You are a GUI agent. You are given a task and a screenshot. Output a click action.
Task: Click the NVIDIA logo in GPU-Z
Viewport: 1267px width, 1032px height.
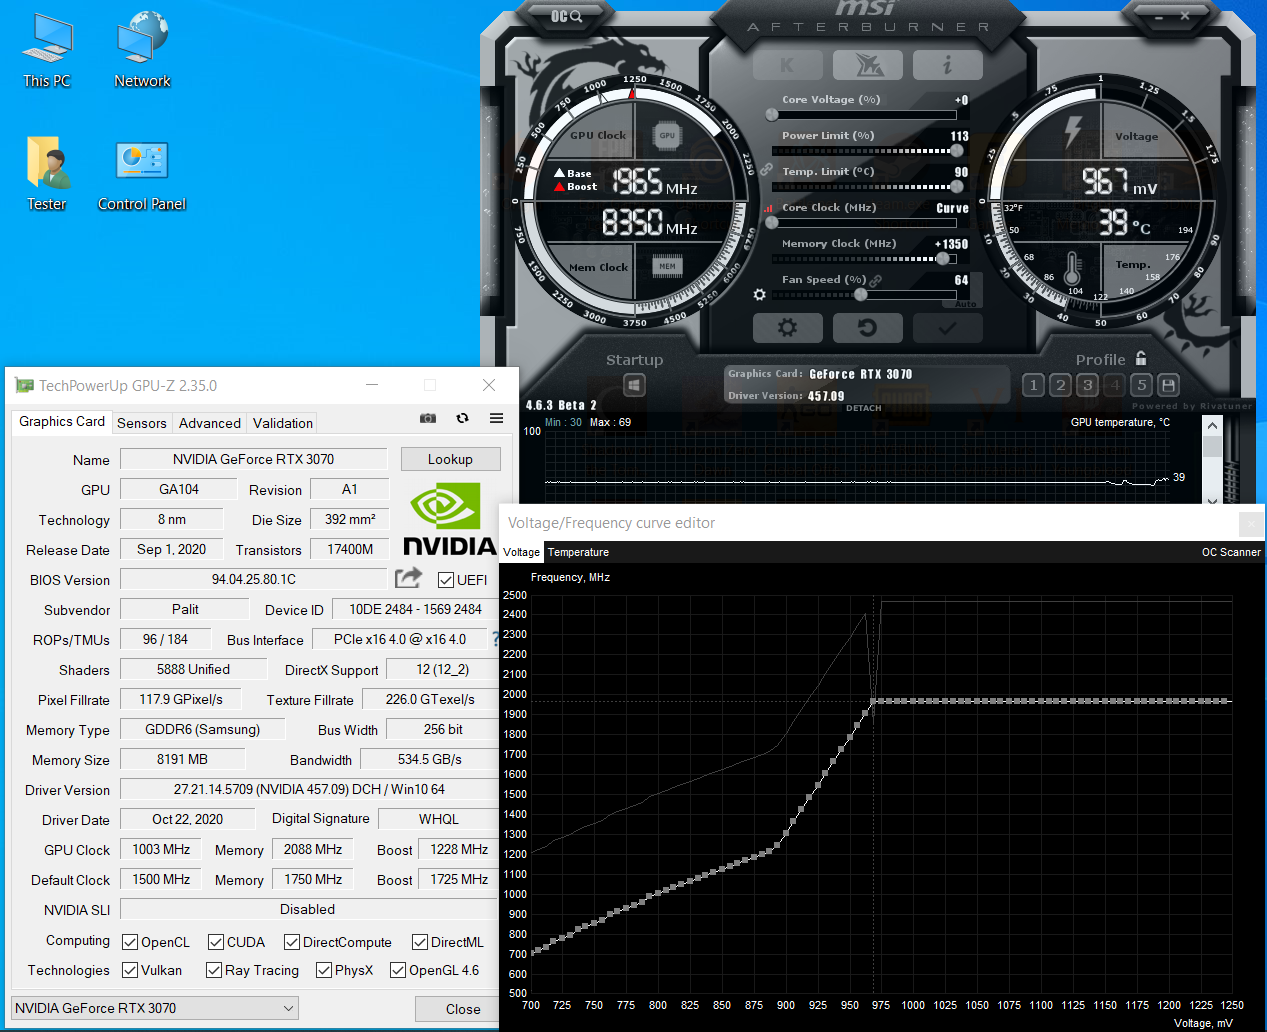coord(449,518)
